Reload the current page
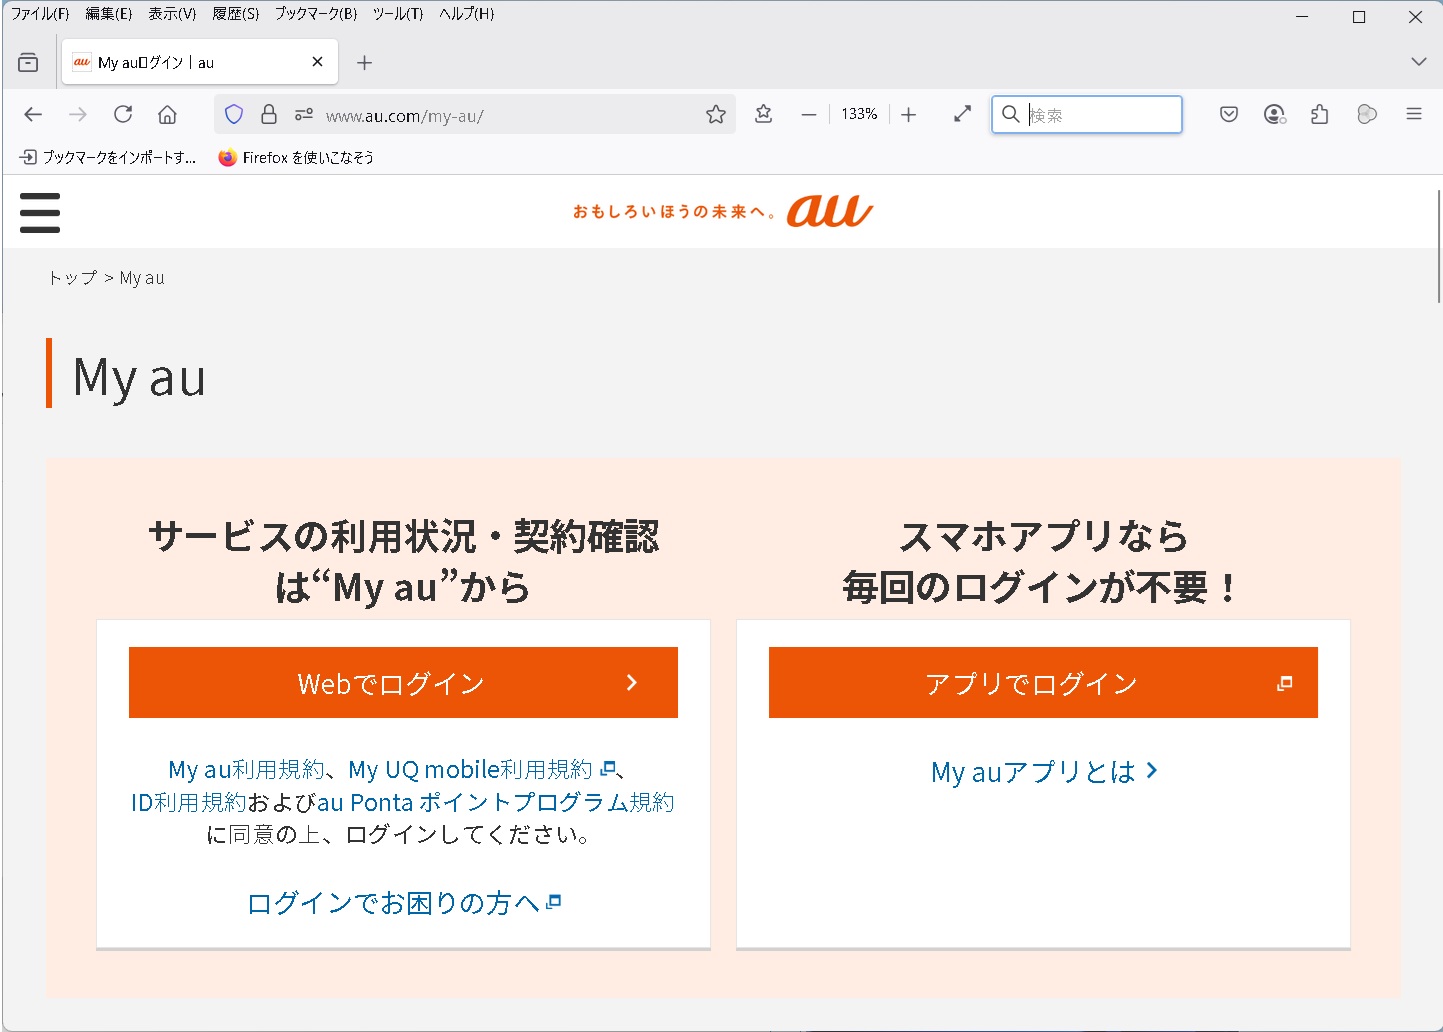This screenshot has height=1032, width=1443. coord(123,114)
